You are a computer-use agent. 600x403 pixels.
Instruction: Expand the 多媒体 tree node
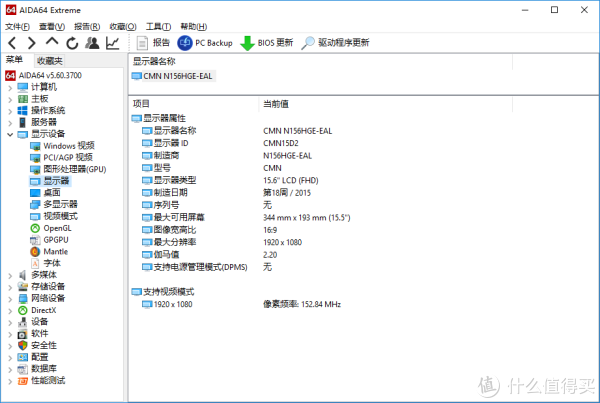point(10,276)
